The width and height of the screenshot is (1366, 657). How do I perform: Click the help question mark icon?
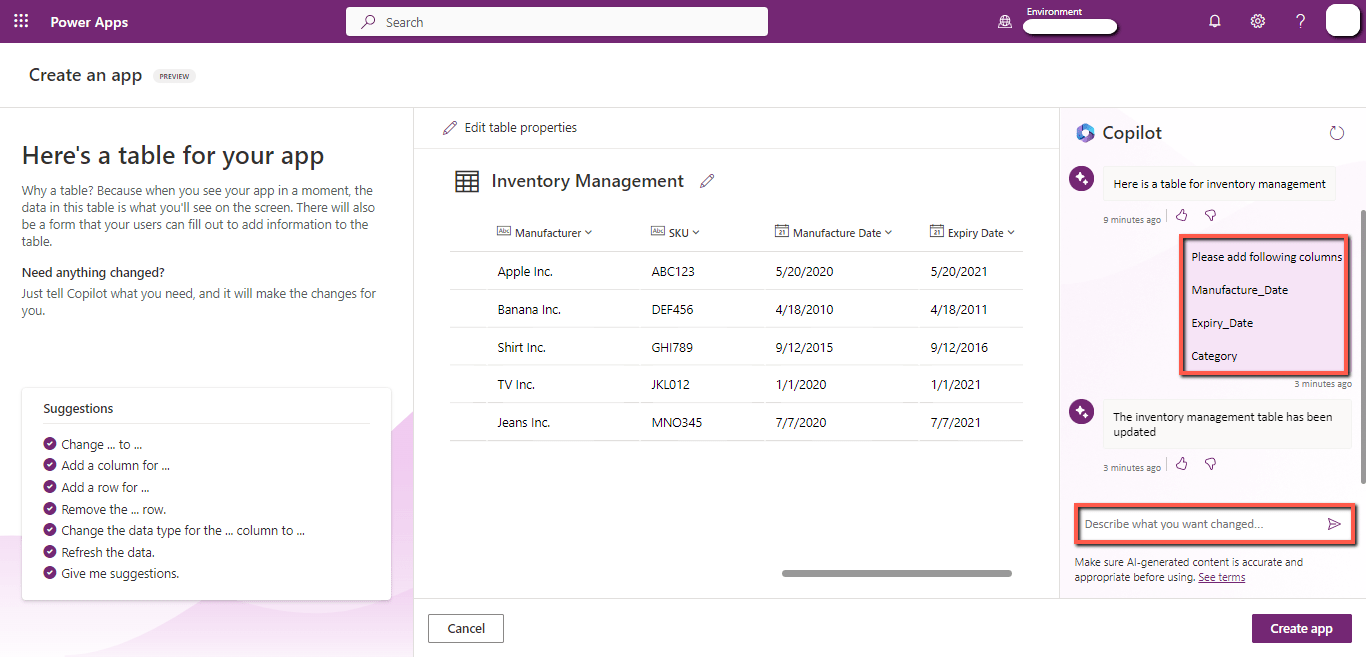coord(1301,21)
